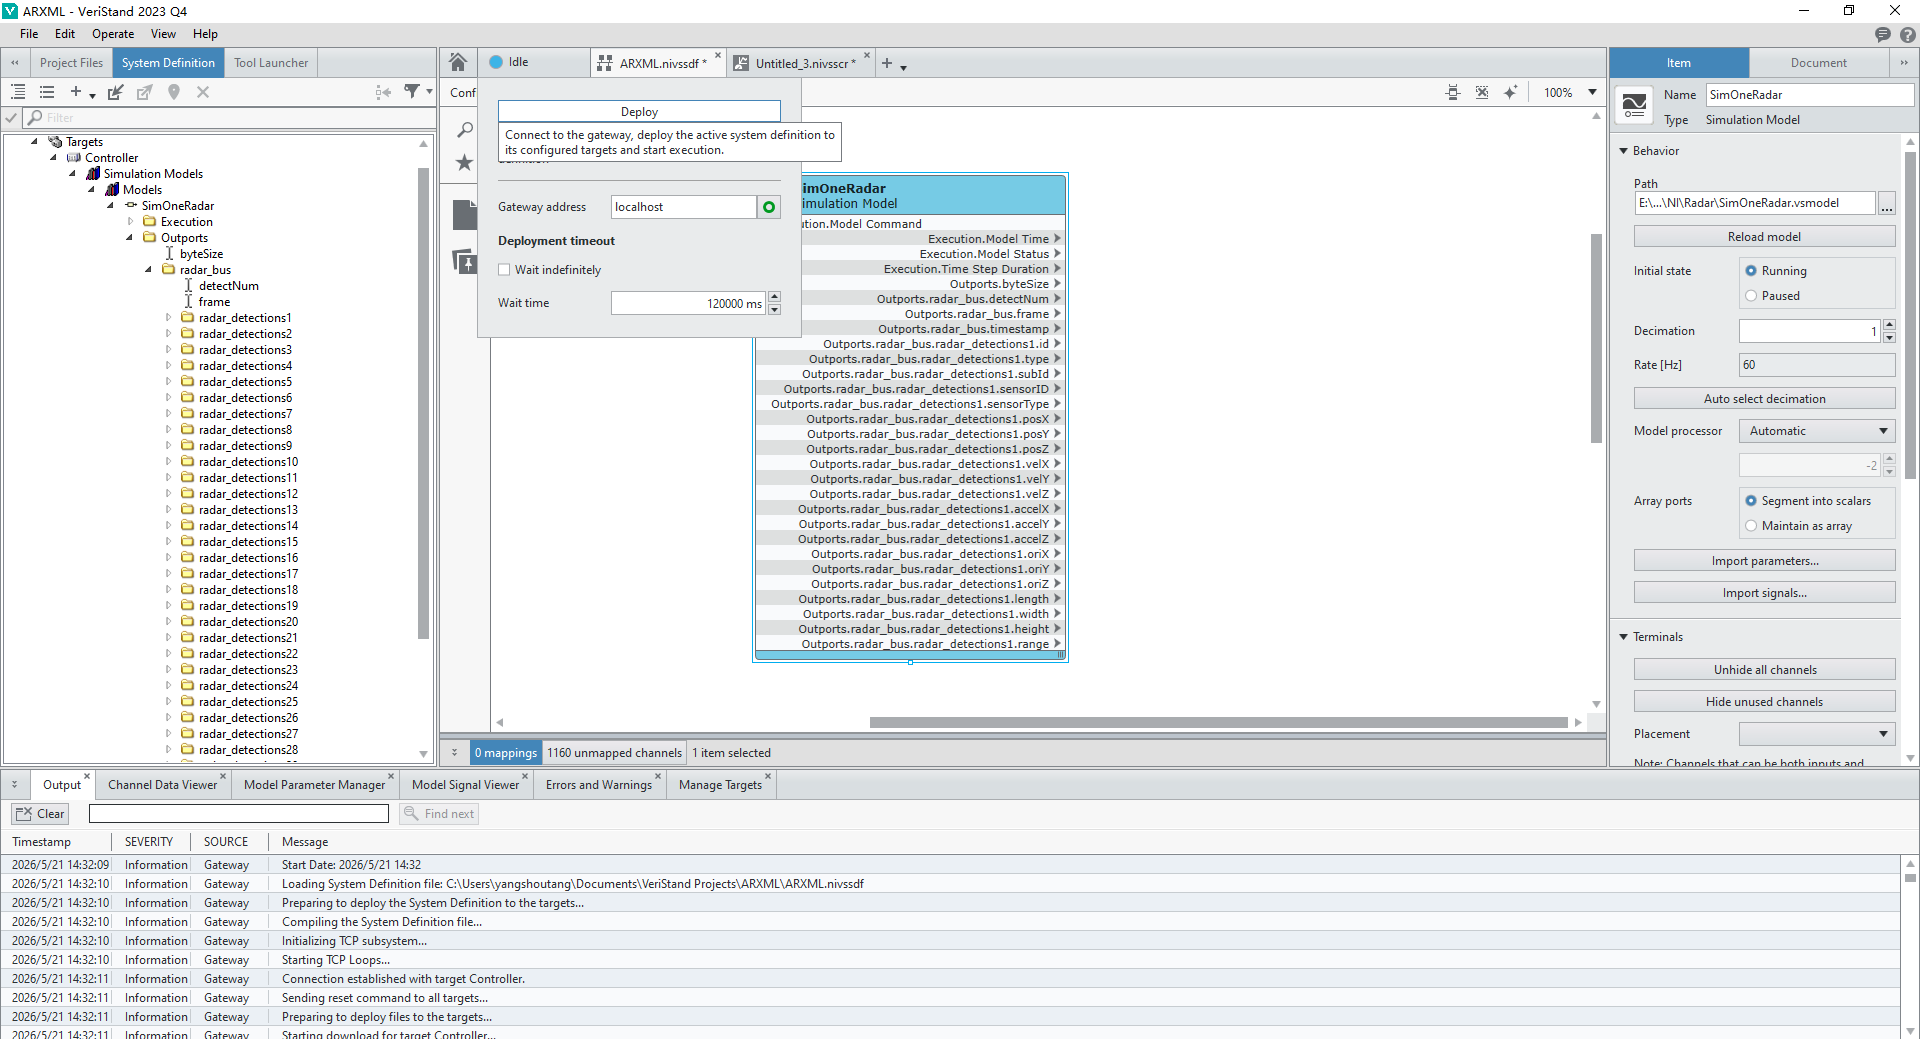Open the Operate menu
The height and width of the screenshot is (1039, 1920).
[x=113, y=34]
